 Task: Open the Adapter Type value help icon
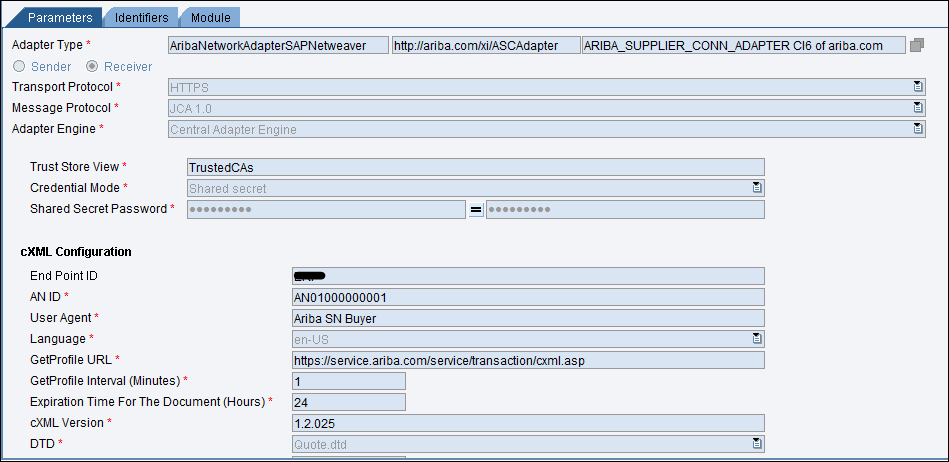917,45
